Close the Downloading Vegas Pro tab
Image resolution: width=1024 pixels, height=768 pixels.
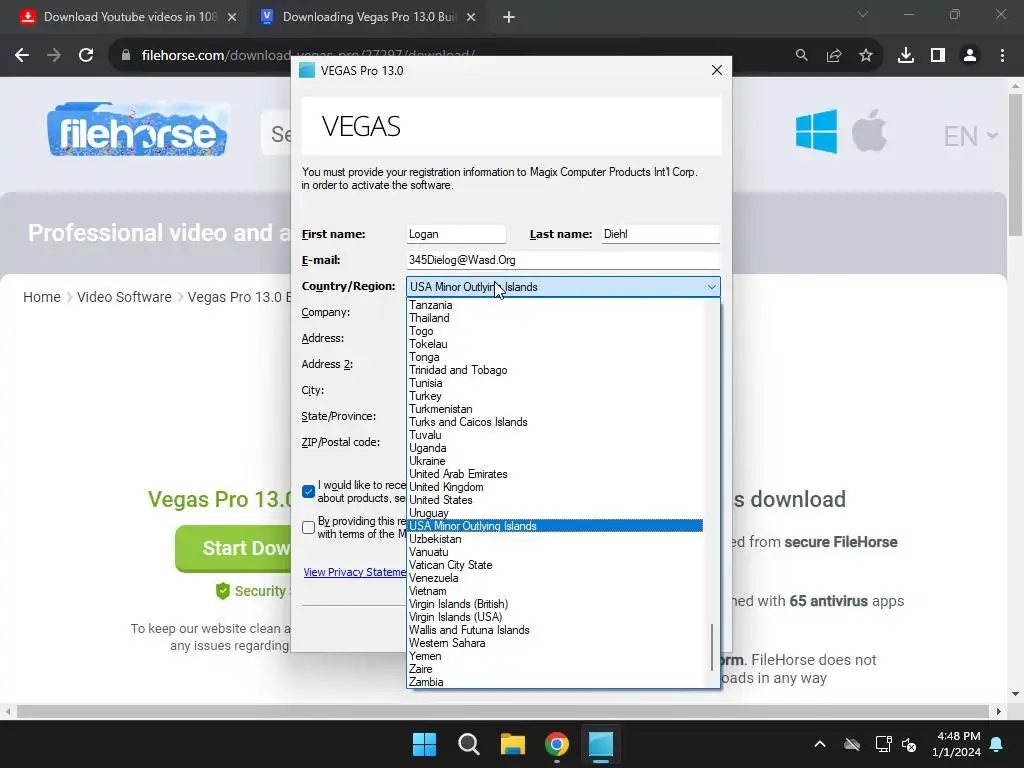[x=471, y=17]
